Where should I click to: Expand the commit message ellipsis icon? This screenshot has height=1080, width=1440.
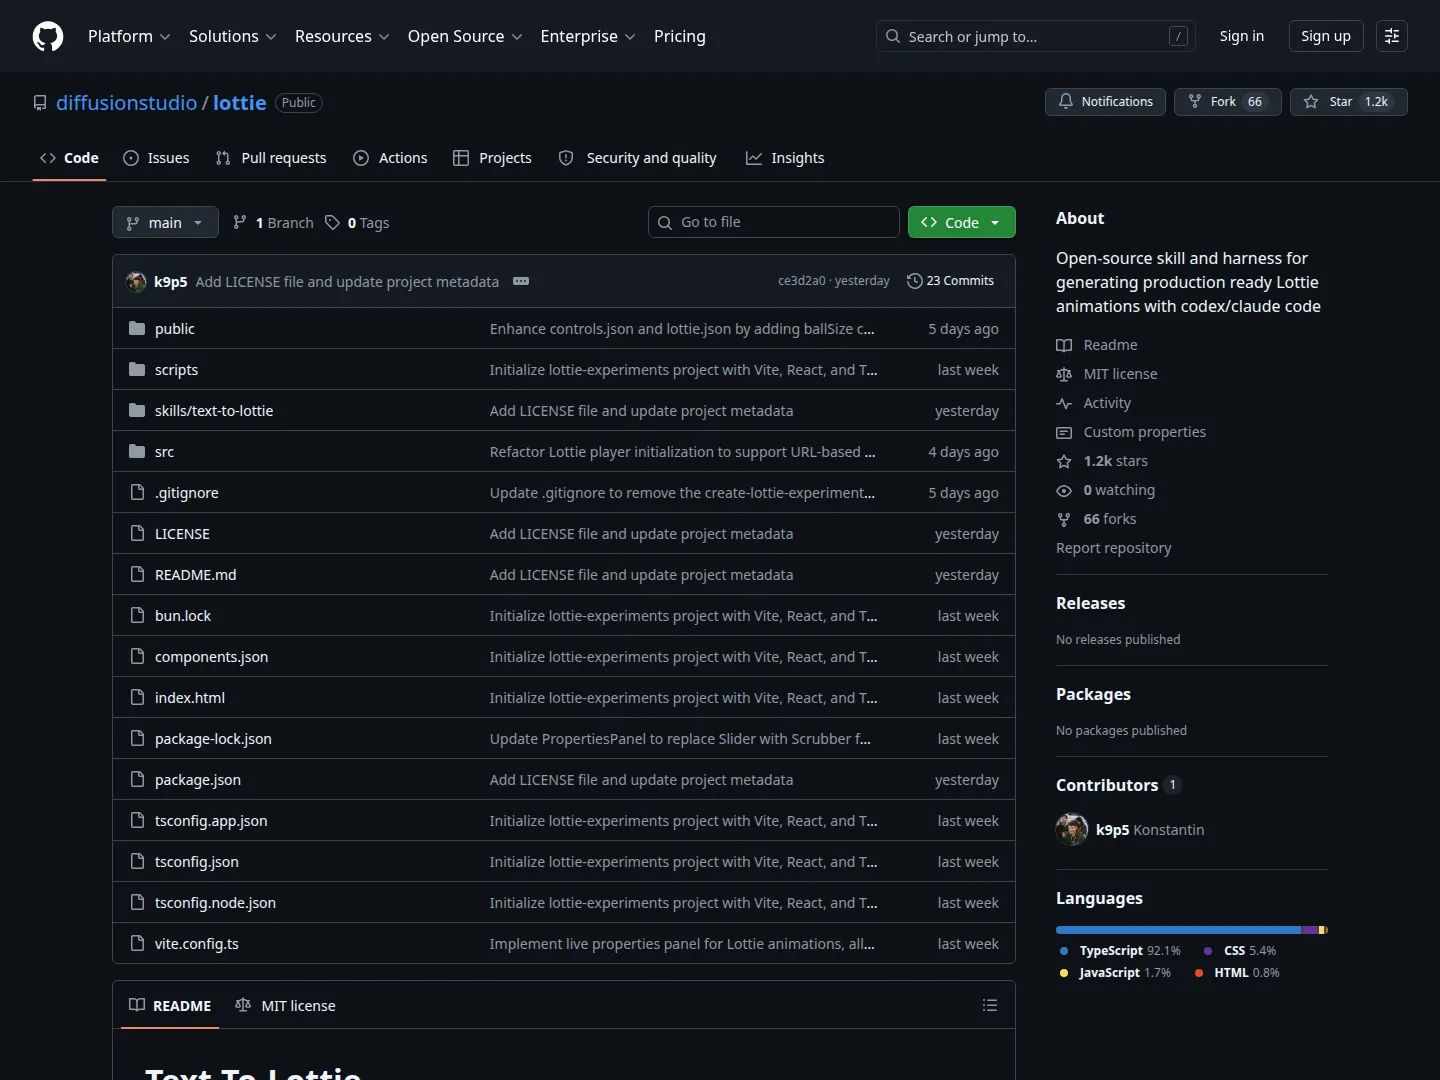click(521, 281)
